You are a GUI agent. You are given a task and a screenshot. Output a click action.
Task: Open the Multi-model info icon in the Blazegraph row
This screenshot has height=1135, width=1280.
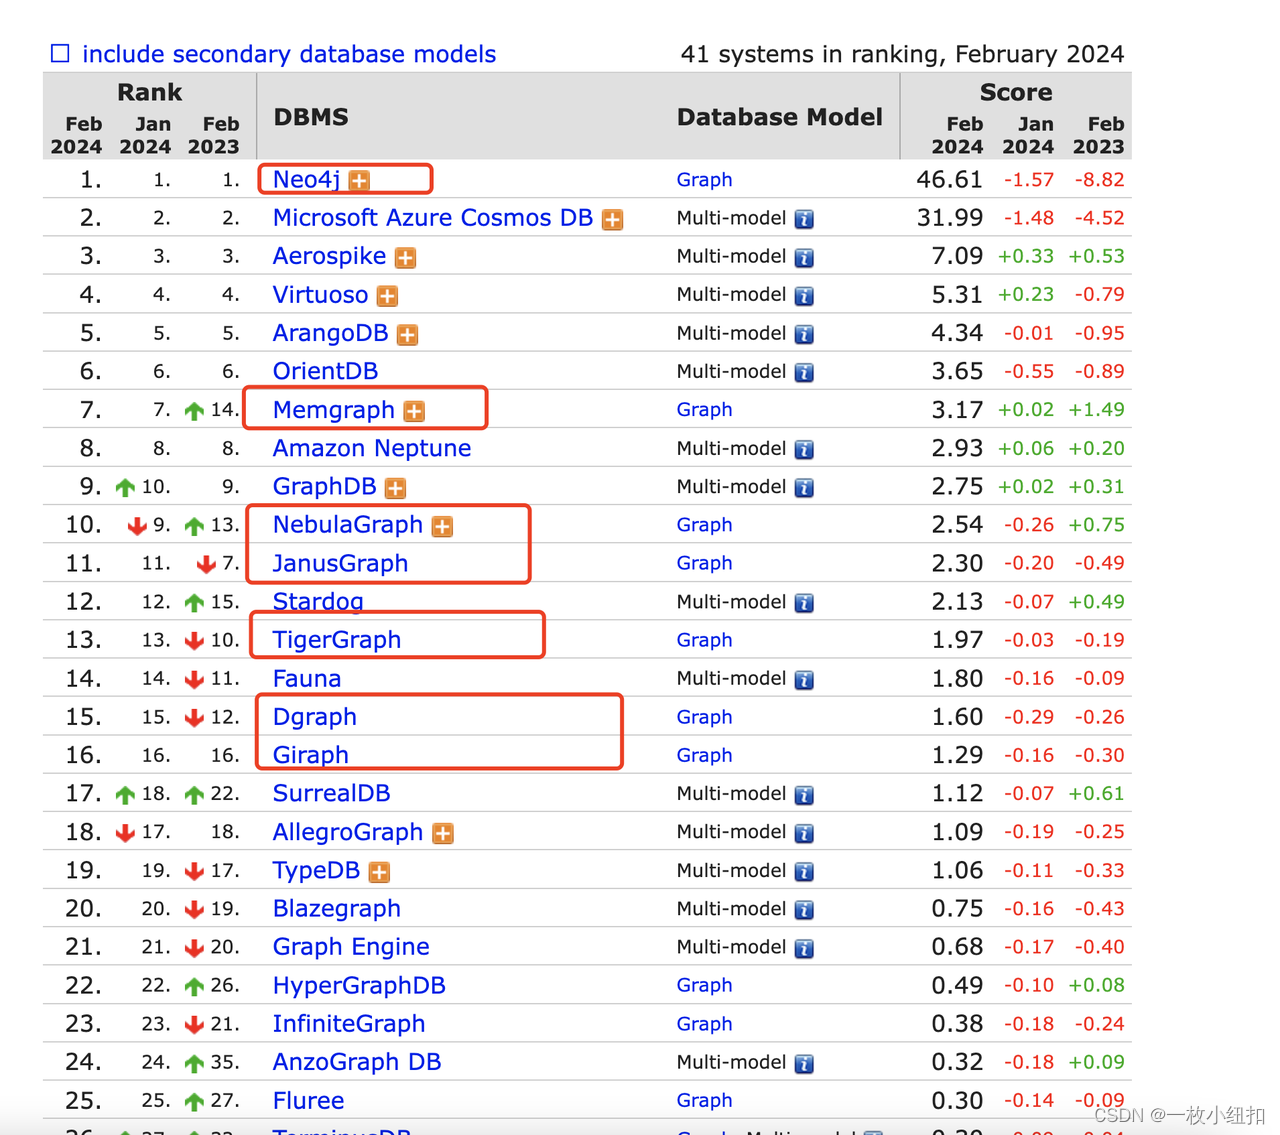pos(804,910)
